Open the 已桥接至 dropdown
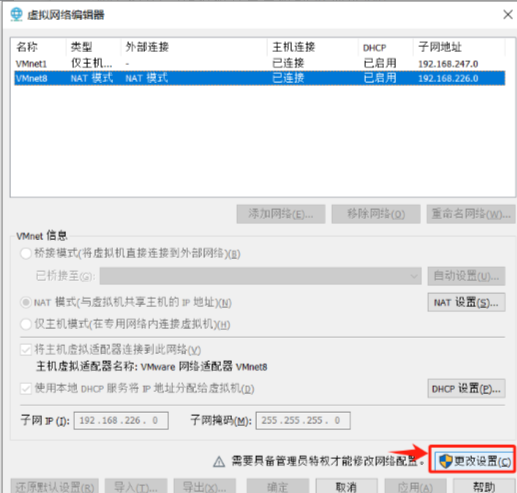The image size is (517, 493). click(260, 276)
